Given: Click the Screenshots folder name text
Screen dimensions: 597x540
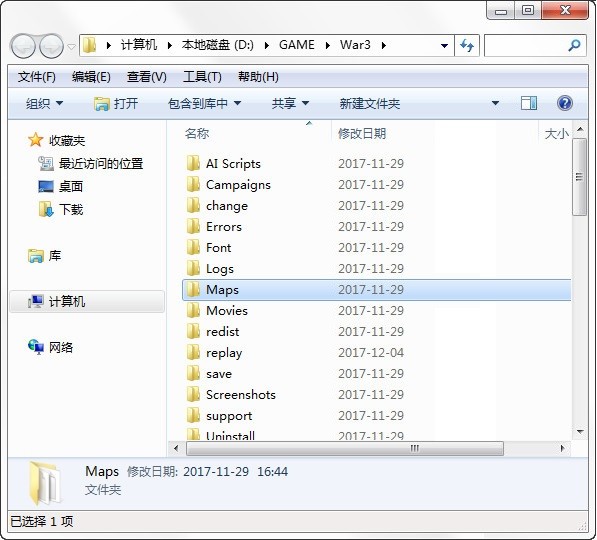Looking at the screenshot, I should click(241, 395).
